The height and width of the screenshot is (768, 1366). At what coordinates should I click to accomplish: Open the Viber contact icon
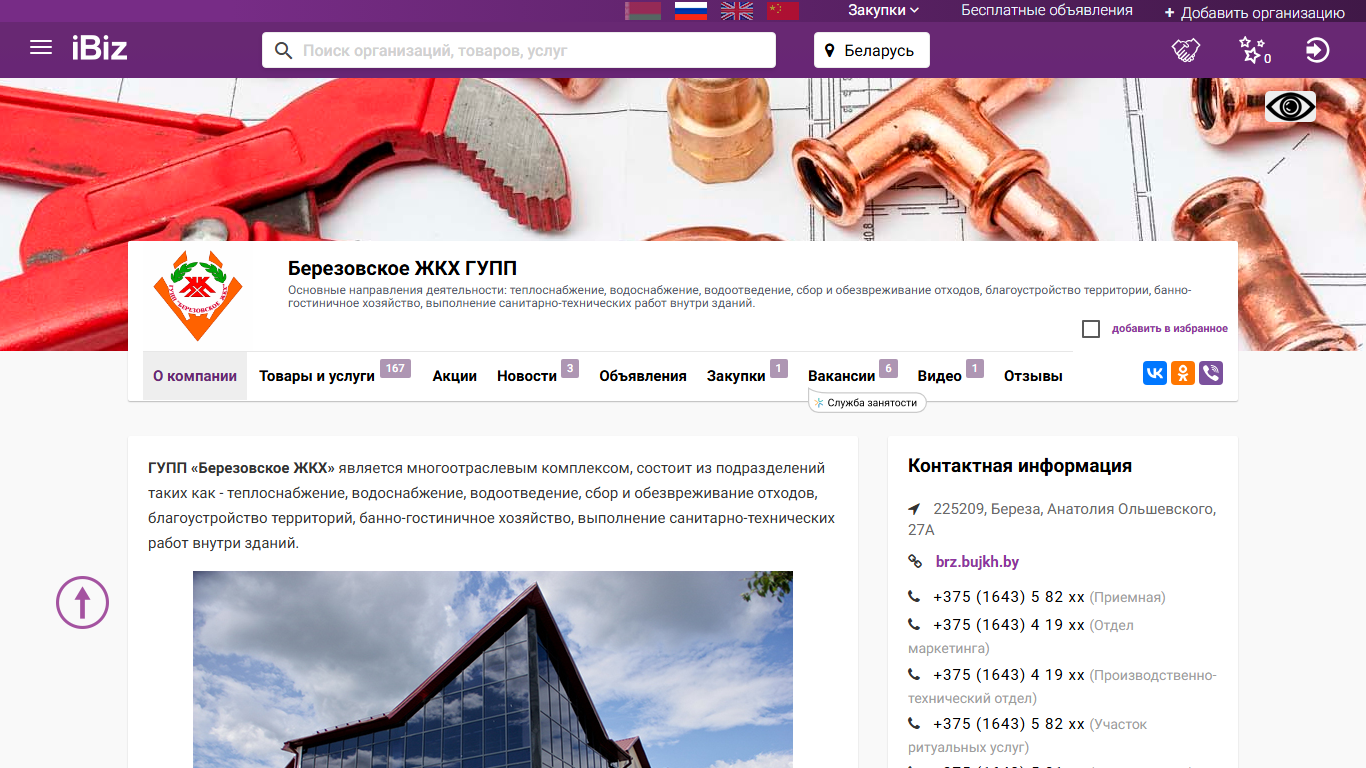[1211, 374]
